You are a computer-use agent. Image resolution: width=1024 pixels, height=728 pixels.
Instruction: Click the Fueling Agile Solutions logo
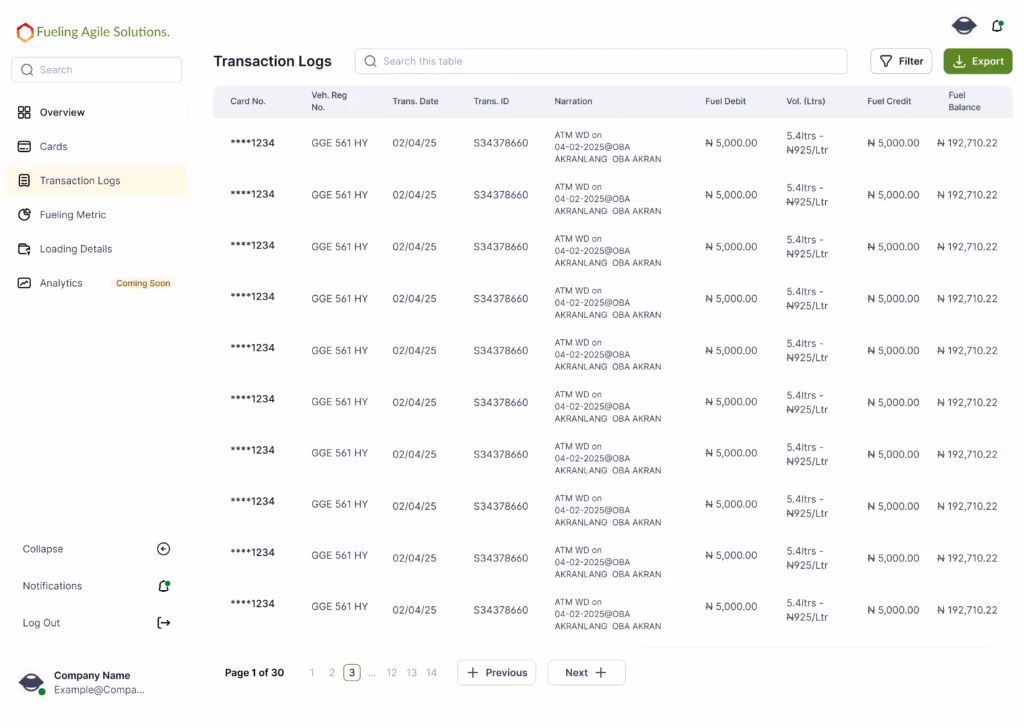93,32
